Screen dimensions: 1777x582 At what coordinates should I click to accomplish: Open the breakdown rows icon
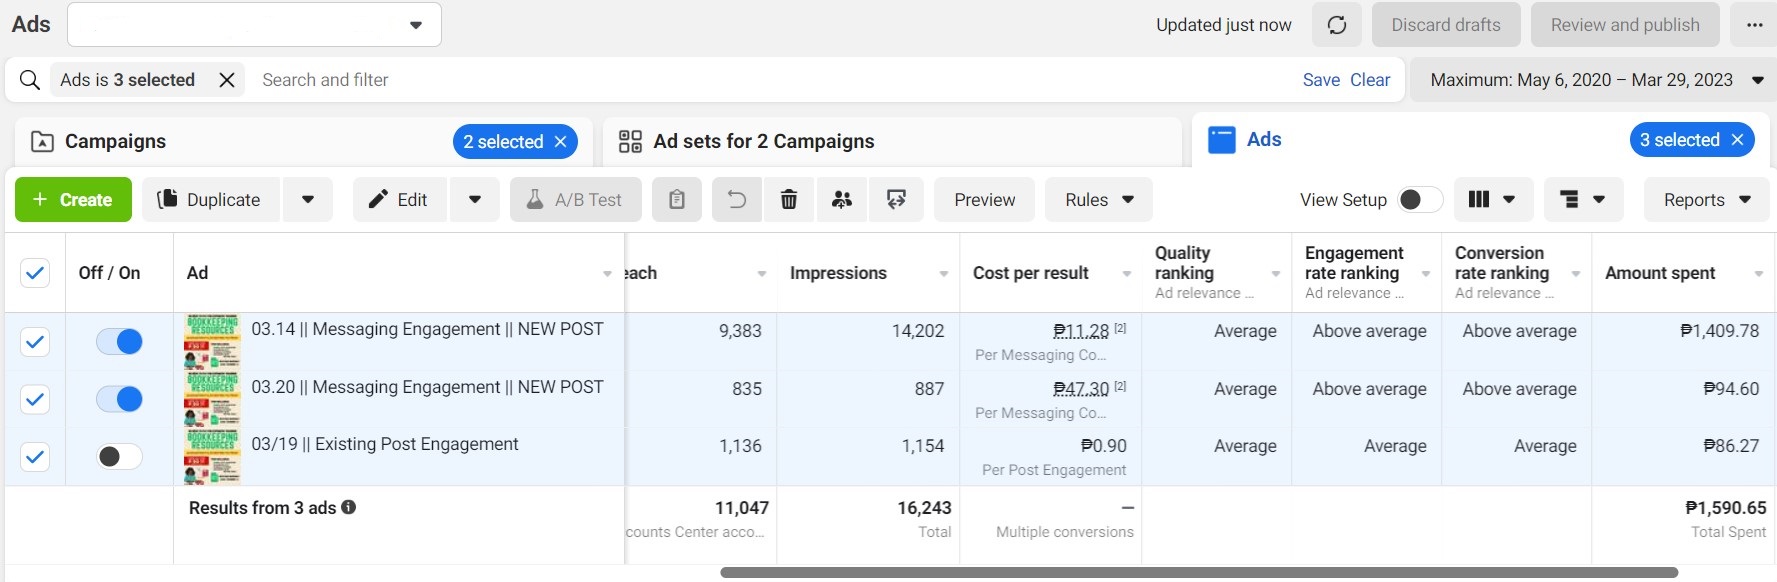pos(1582,200)
